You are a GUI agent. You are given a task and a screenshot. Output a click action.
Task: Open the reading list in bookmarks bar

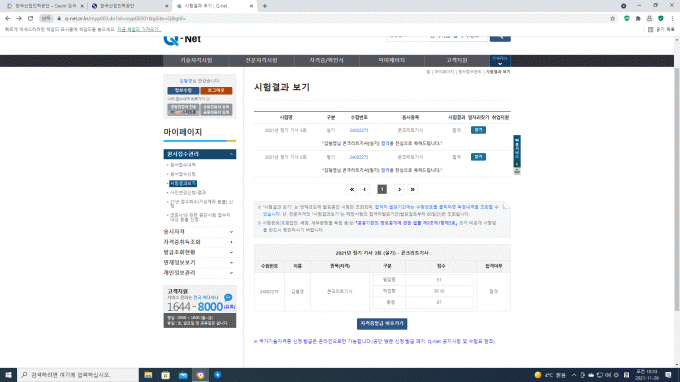[x=661, y=29]
